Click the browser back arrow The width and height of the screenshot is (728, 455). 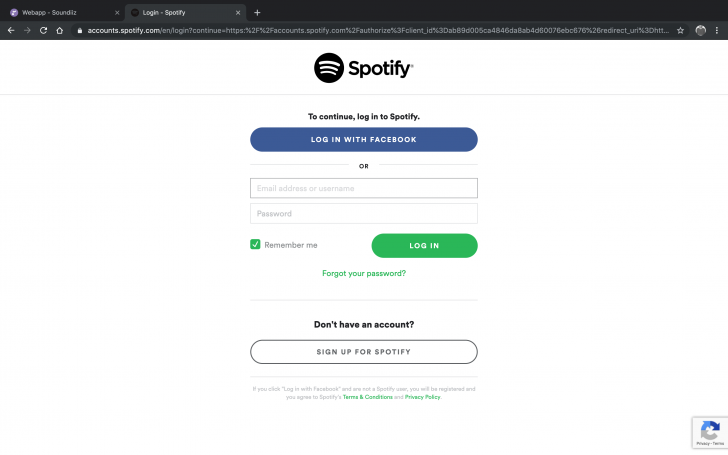11,30
